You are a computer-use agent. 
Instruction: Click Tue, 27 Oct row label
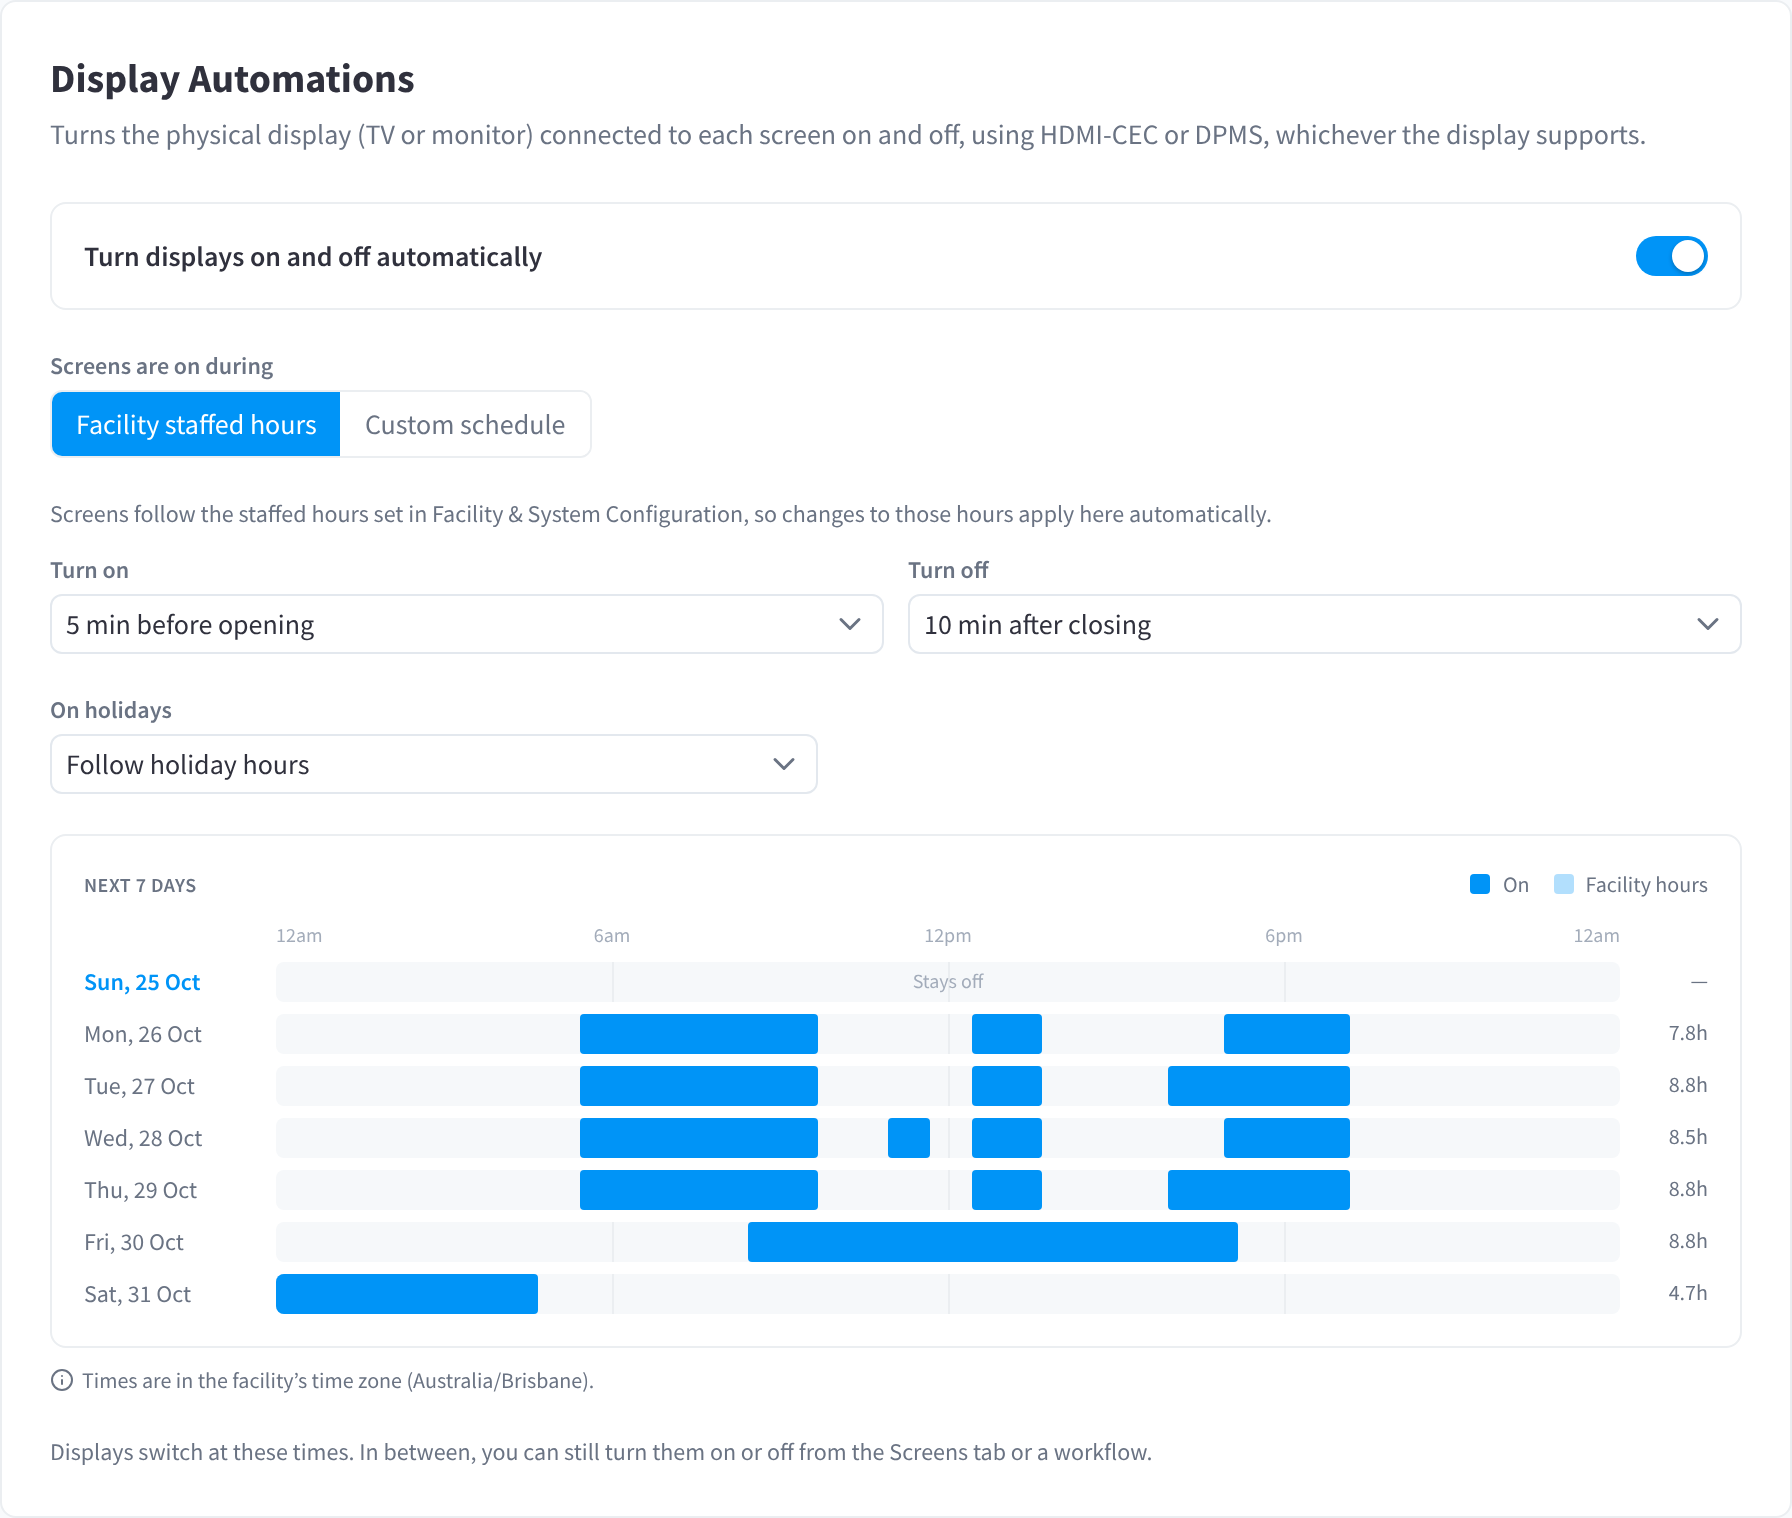(x=139, y=1086)
